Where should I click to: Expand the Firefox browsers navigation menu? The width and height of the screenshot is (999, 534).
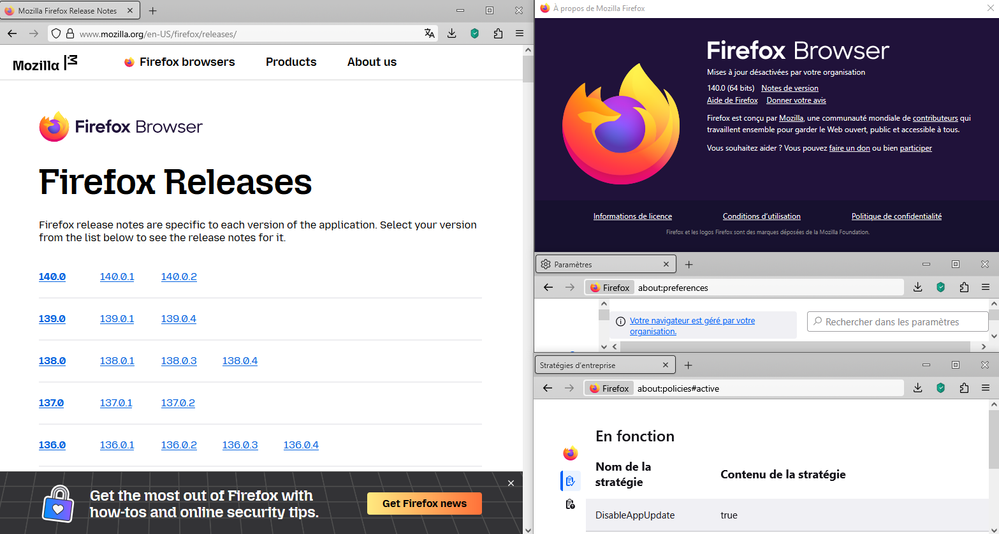coord(179,62)
